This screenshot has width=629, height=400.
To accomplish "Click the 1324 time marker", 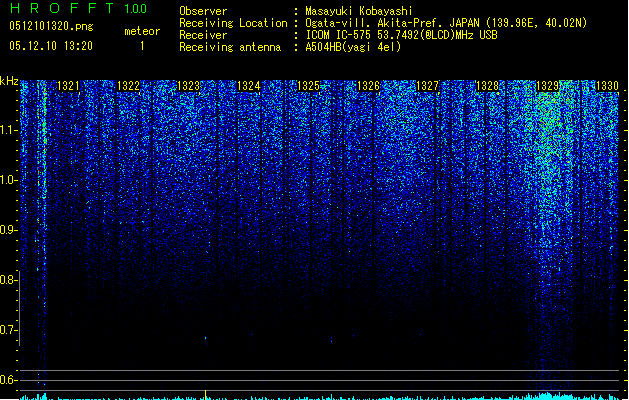I will (248, 86).
